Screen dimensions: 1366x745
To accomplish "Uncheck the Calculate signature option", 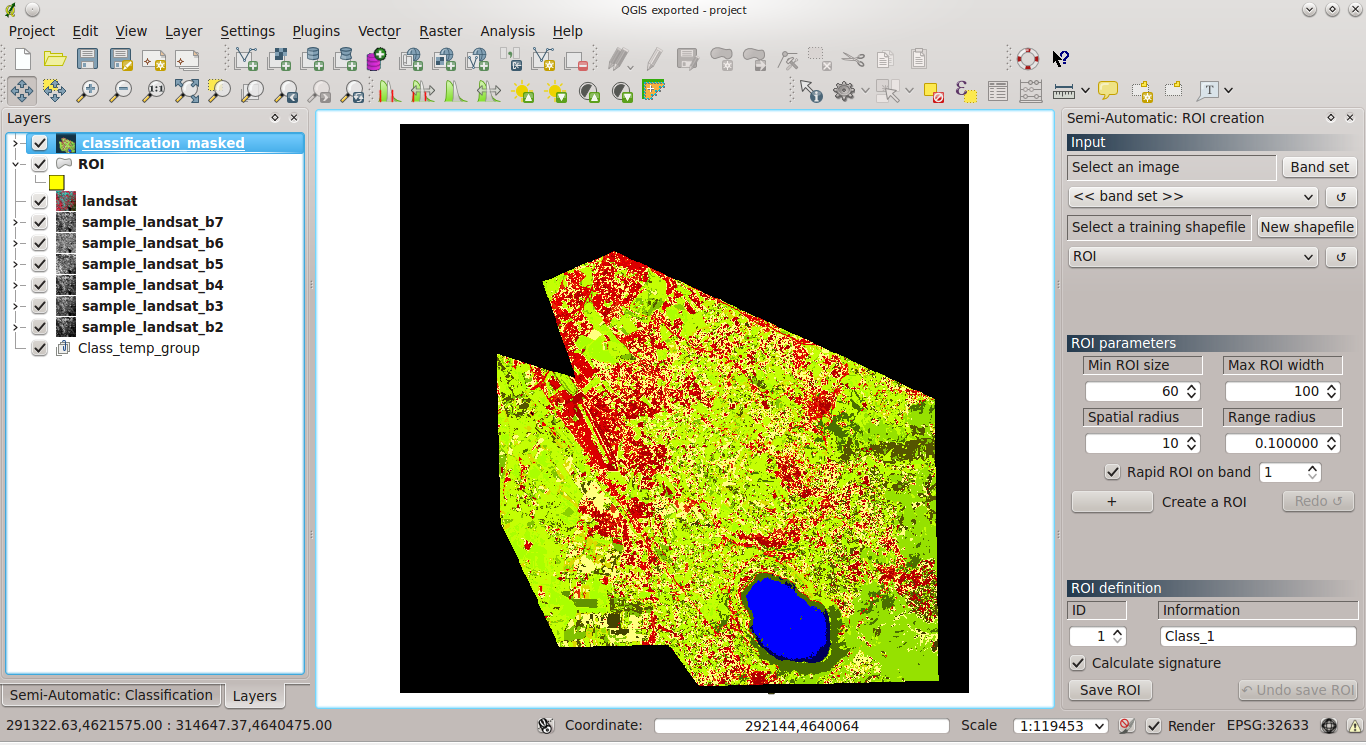I will (x=1078, y=663).
